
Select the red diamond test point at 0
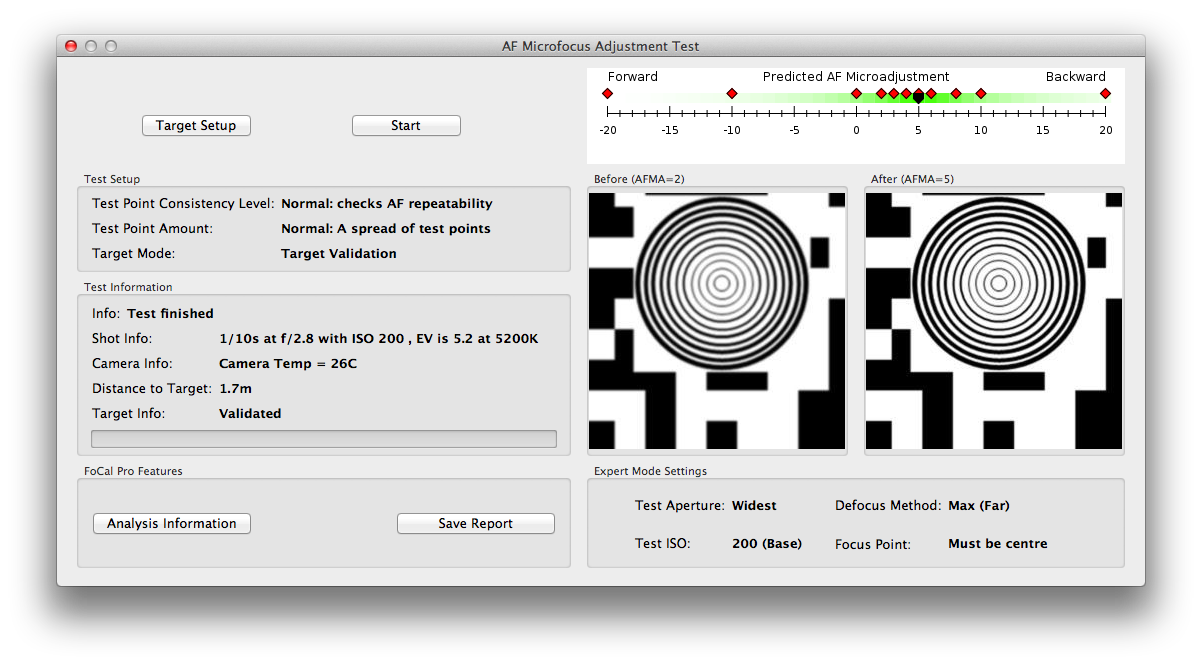[x=856, y=93]
